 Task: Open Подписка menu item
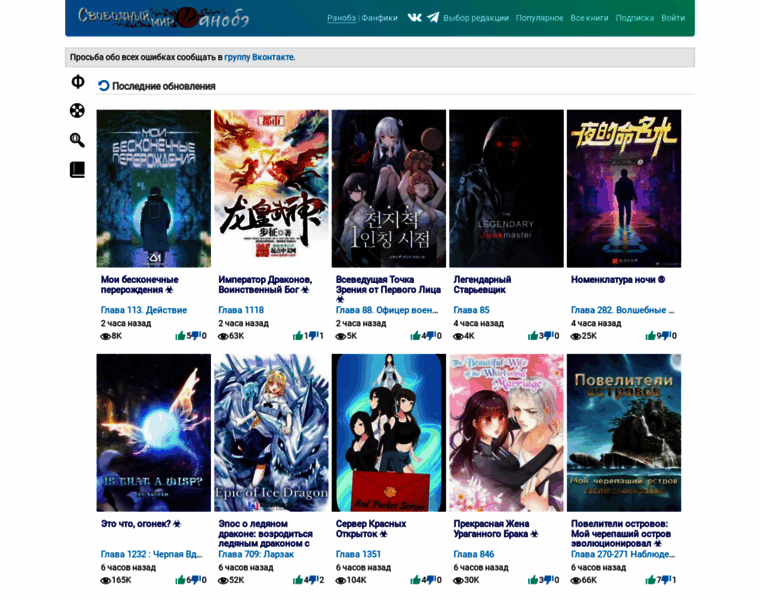(634, 18)
